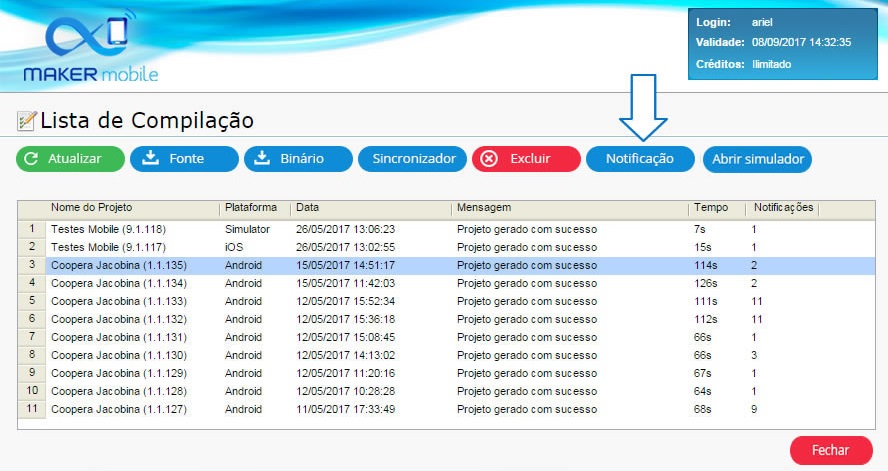Click the Maker Mobile logo
Screen dimensions: 888x471
(x=91, y=50)
